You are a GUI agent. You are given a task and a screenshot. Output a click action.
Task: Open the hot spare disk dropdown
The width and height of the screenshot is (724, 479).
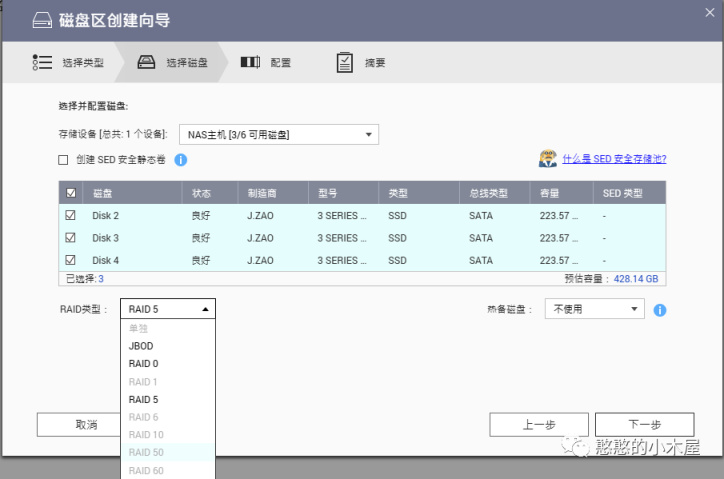(595, 309)
